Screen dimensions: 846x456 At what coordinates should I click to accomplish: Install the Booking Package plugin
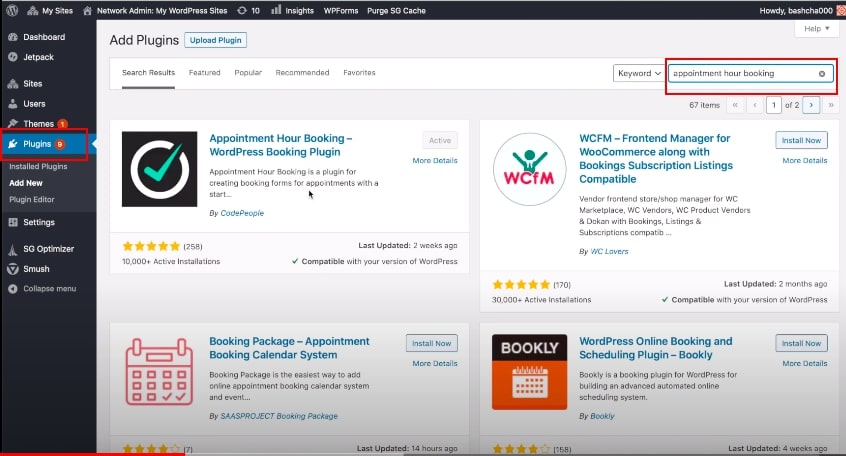(x=432, y=343)
